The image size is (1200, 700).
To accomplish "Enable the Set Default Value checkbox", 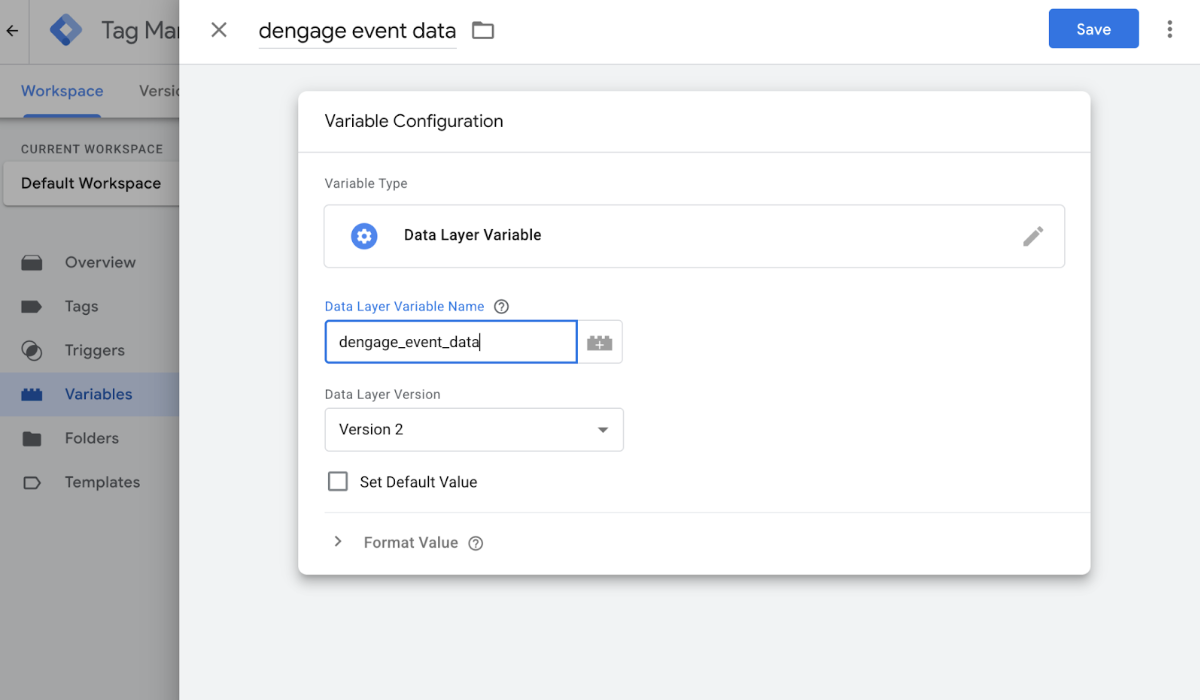I will pyautogui.click(x=338, y=482).
